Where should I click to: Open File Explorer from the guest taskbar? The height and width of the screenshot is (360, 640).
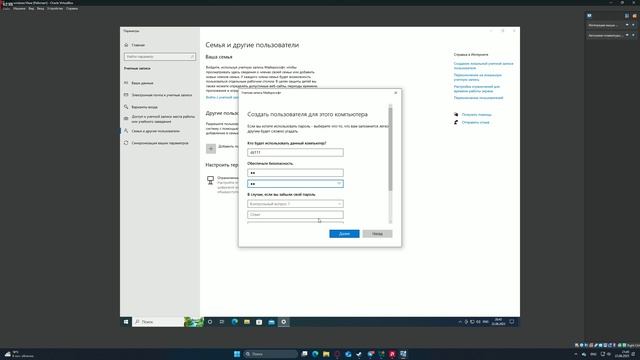click(247, 322)
